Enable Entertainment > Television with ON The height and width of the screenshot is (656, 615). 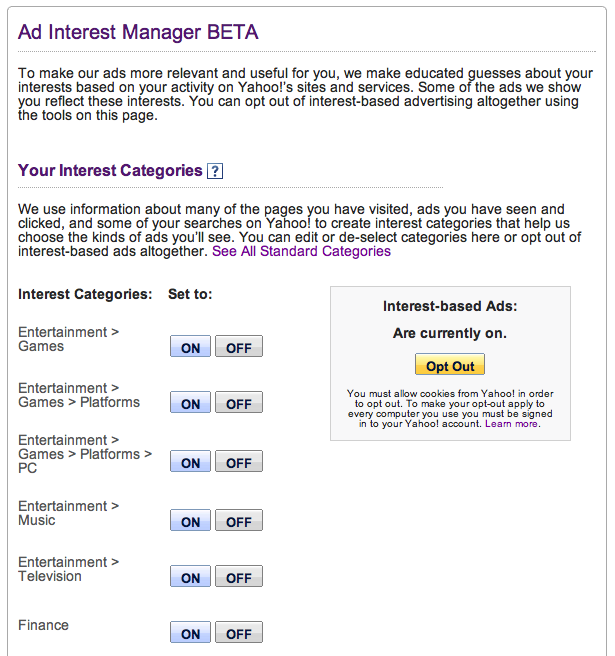(x=190, y=578)
